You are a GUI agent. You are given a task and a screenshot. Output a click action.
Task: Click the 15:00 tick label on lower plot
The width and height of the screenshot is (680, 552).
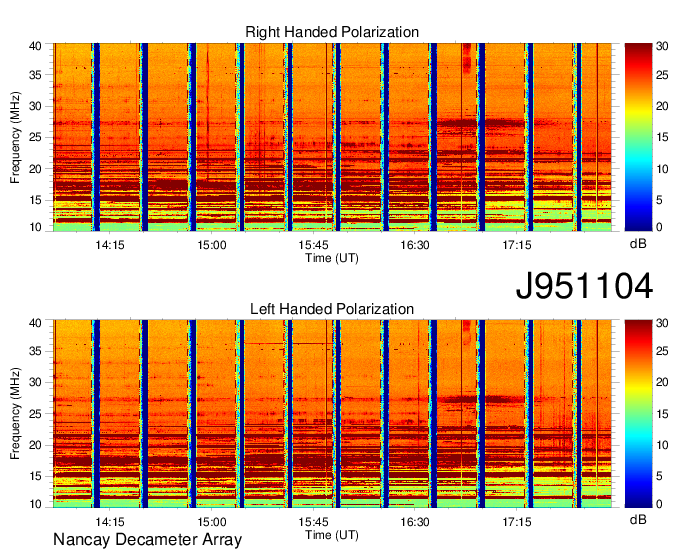click(x=212, y=521)
